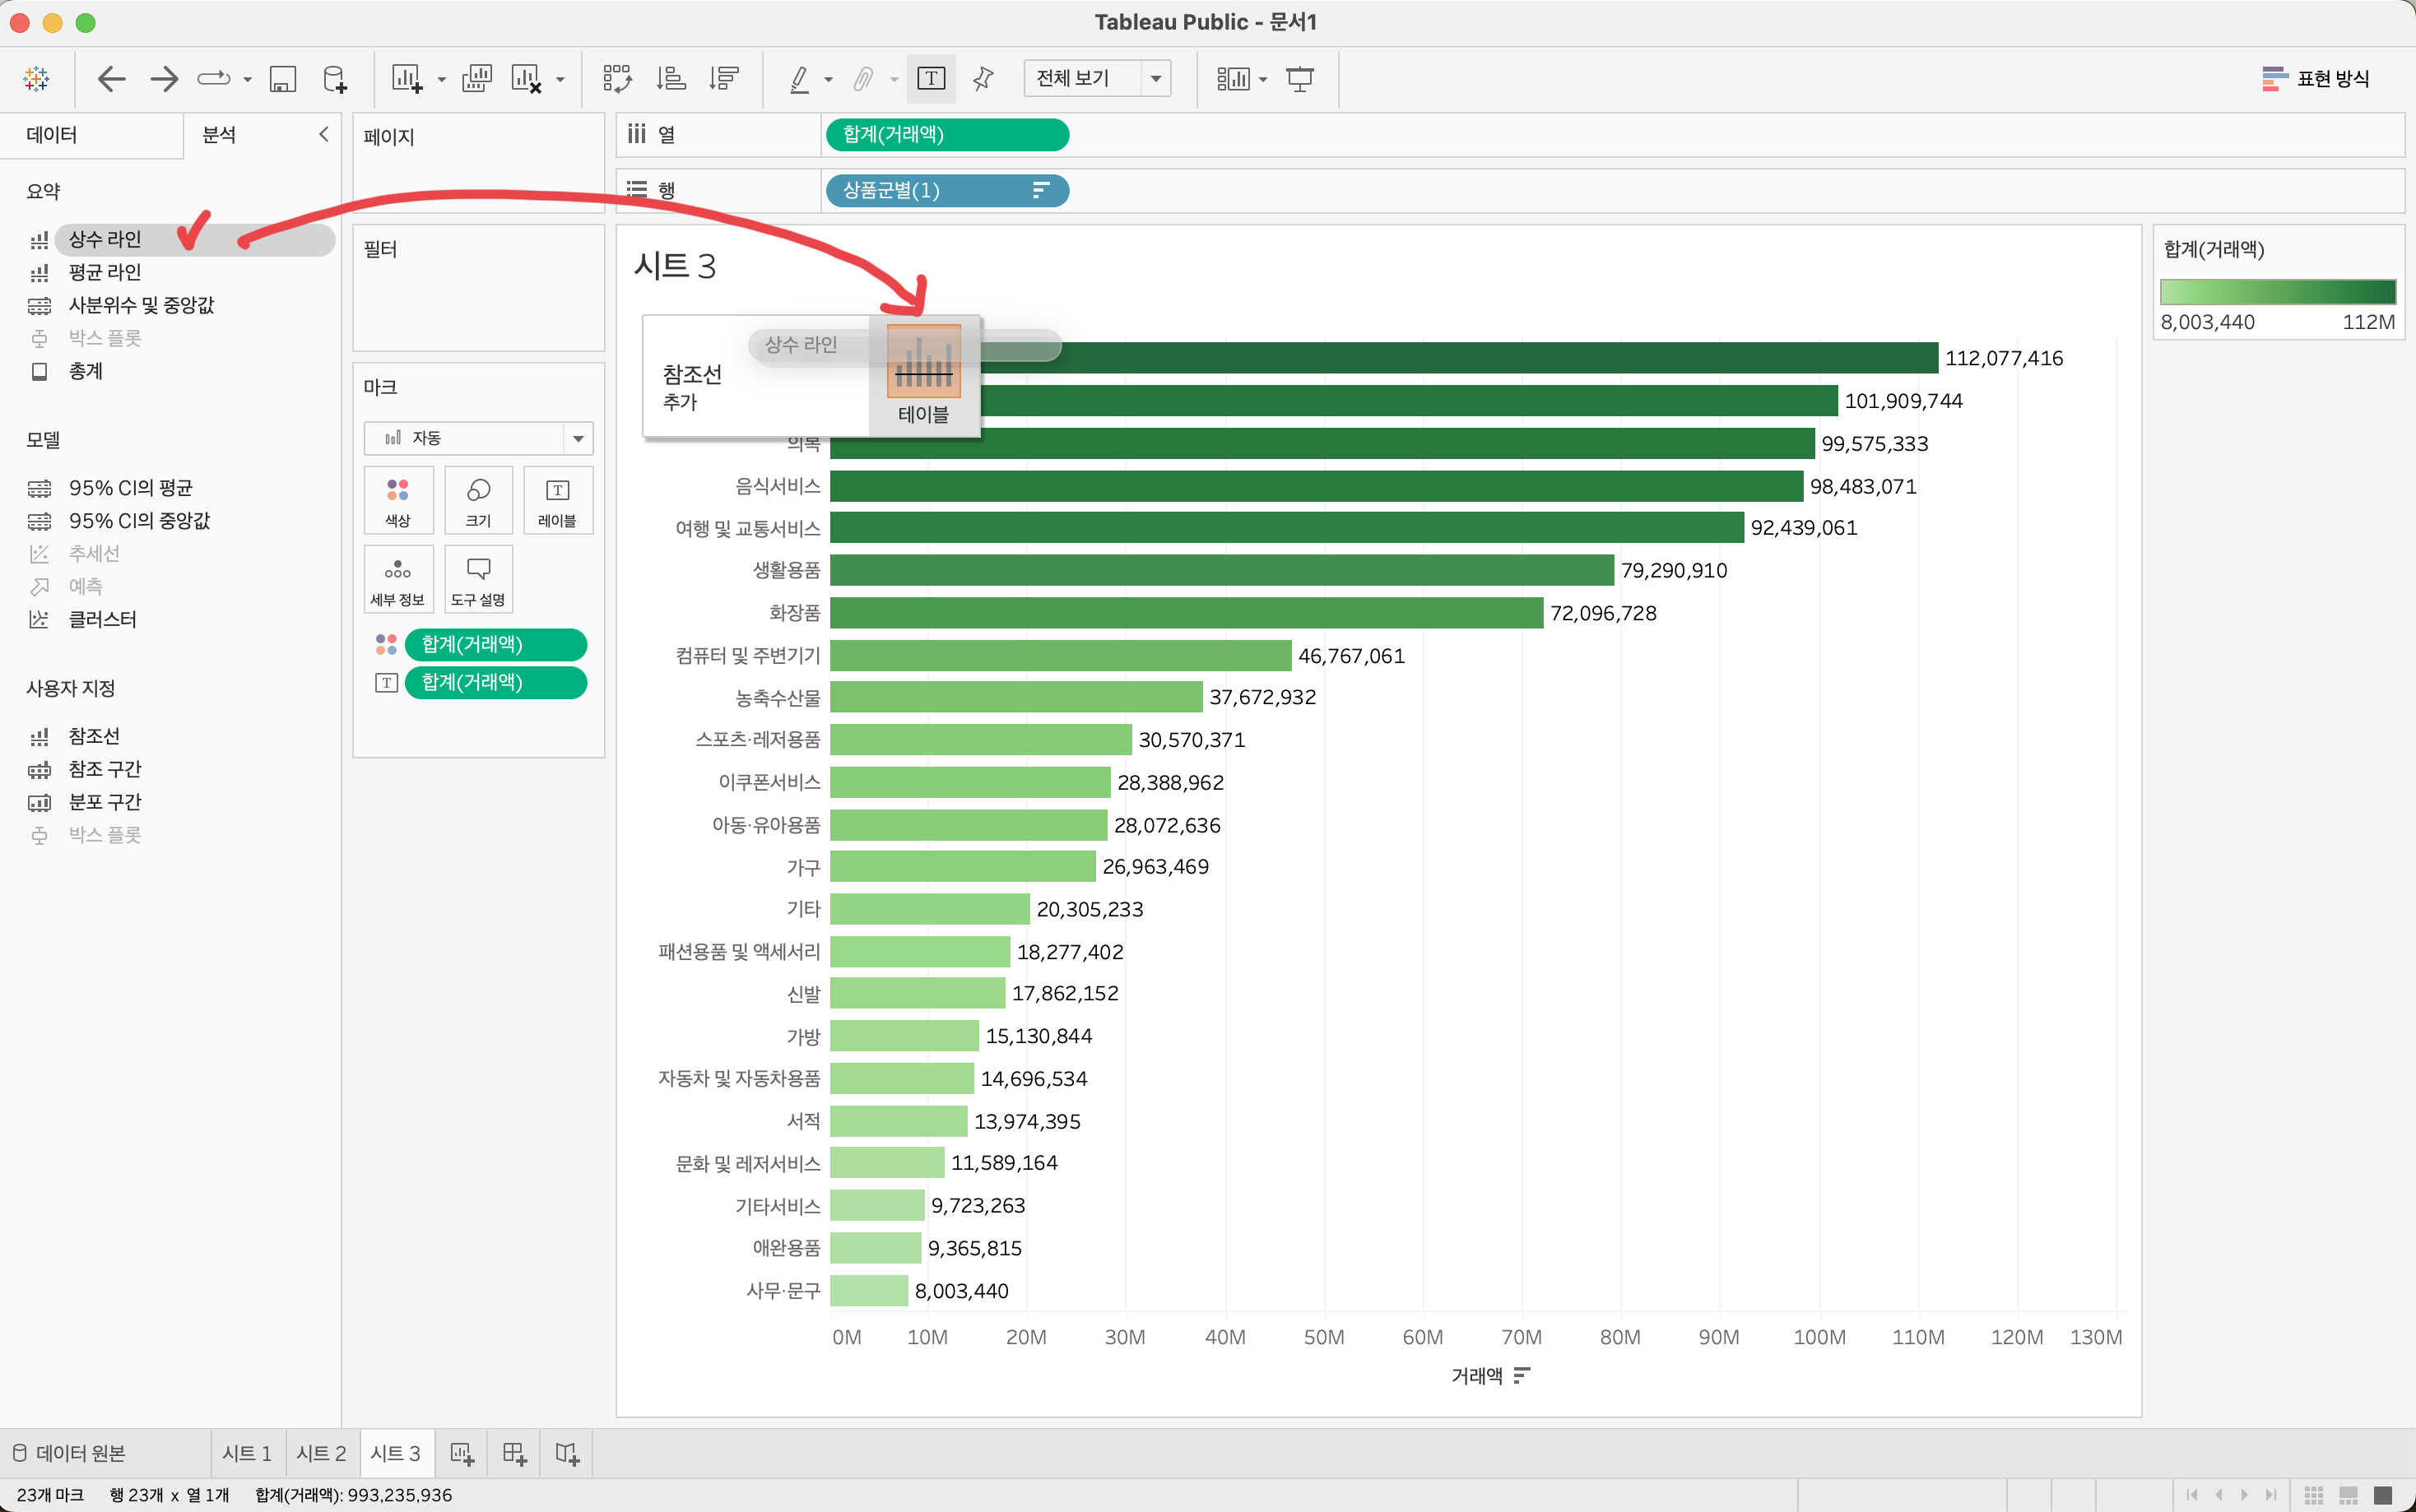Toggle the 표현 방식 Show Me panel
The height and width of the screenshot is (1512, 2416).
2314,78
